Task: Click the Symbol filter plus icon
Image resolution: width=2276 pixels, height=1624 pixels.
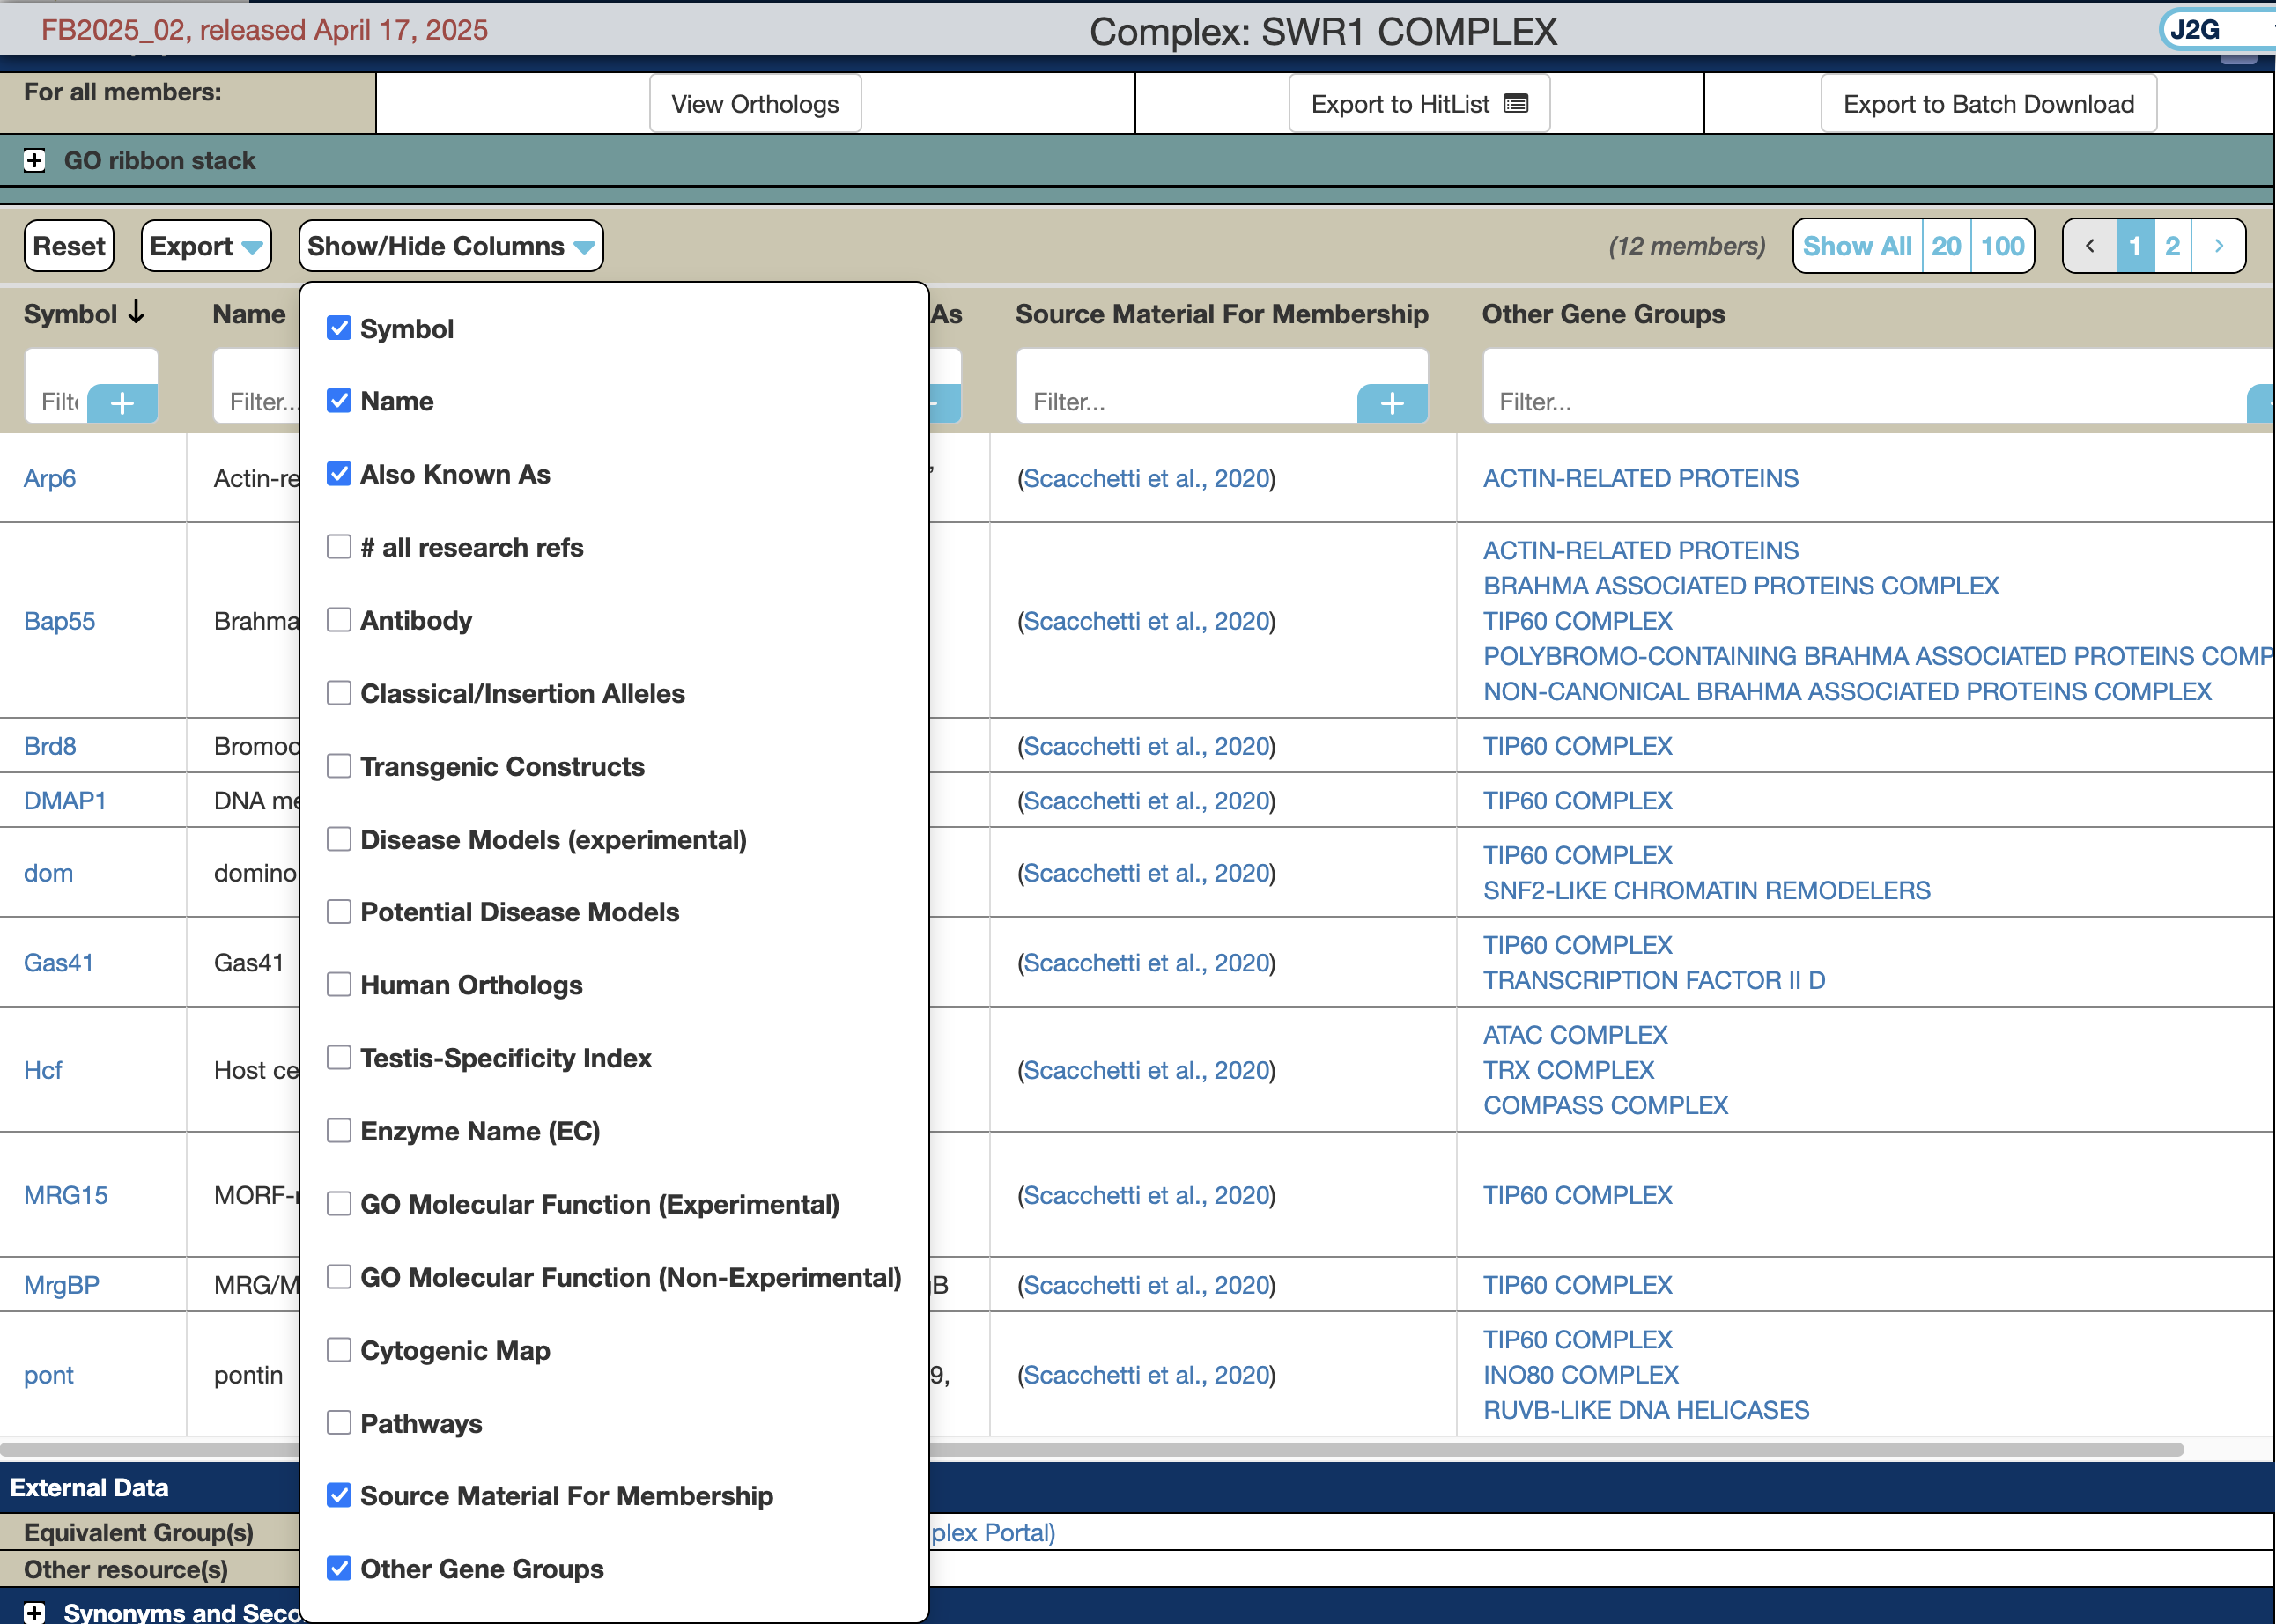Action: (x=122, y=403)
